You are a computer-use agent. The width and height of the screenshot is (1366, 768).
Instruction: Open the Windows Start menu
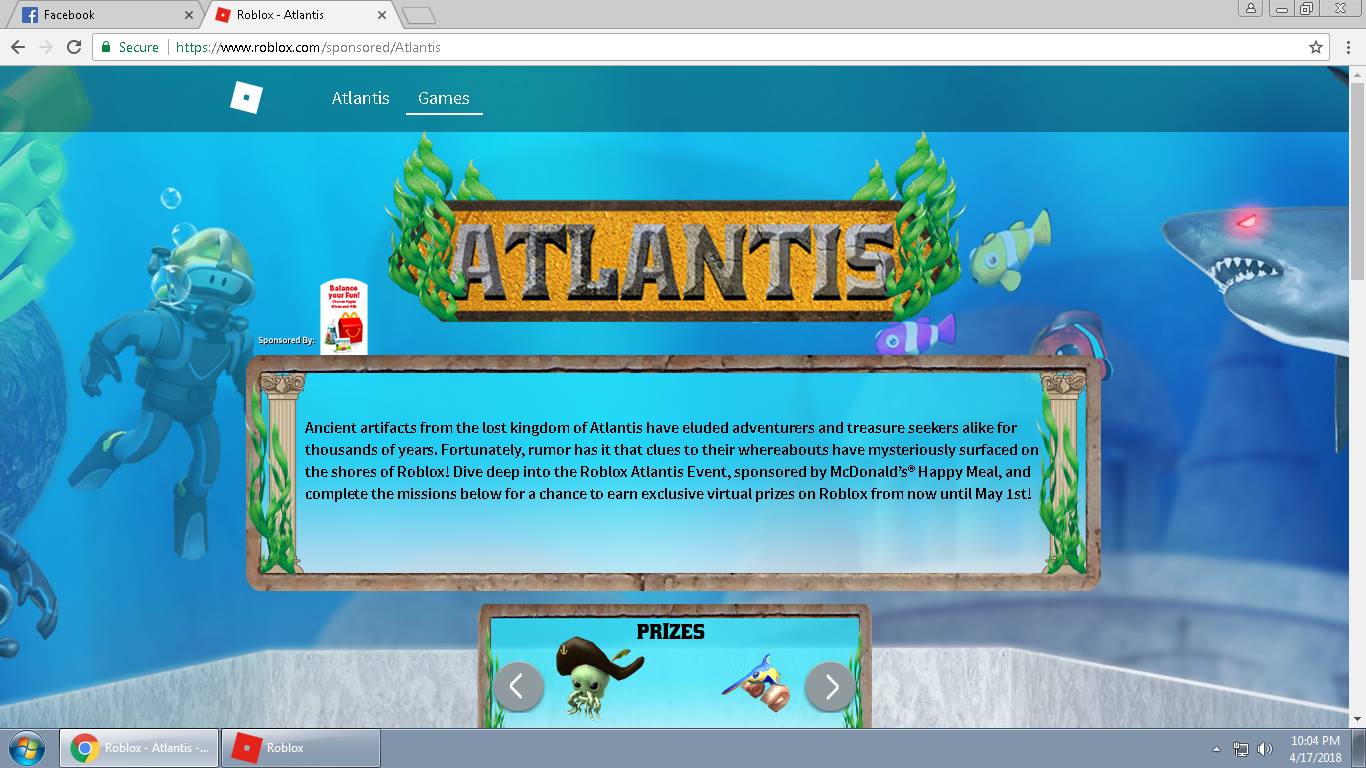coord(27,748)
